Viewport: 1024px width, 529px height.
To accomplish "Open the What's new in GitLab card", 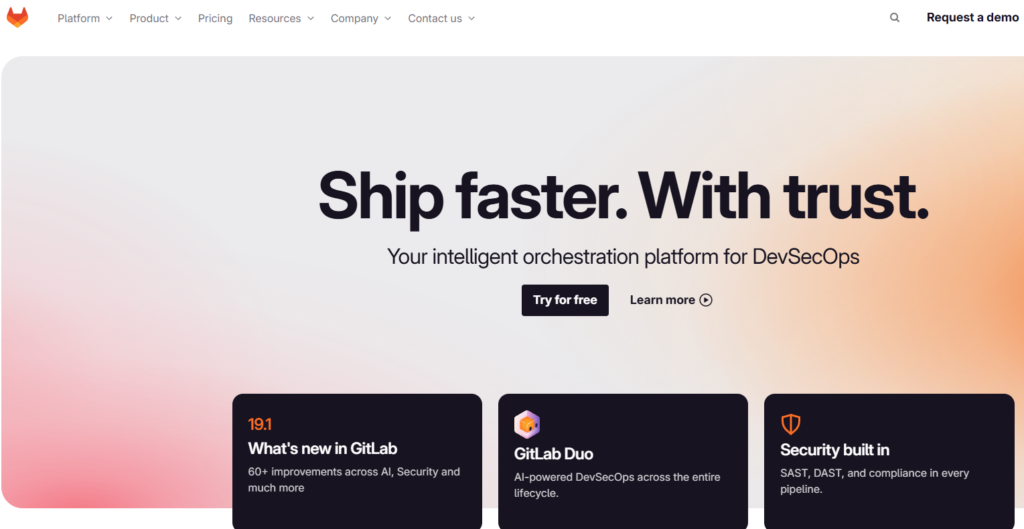I will [x=357, y=461].
